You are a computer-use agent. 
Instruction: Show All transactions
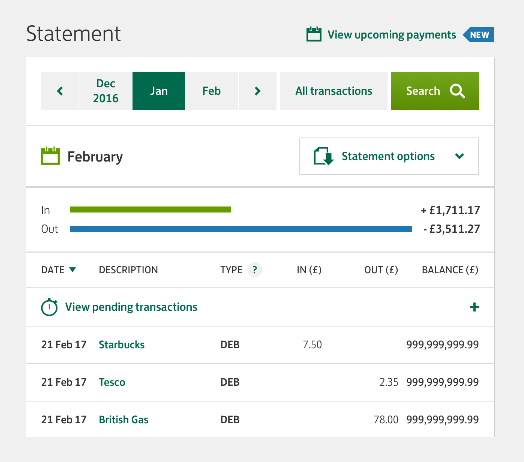tap(334, 91)
